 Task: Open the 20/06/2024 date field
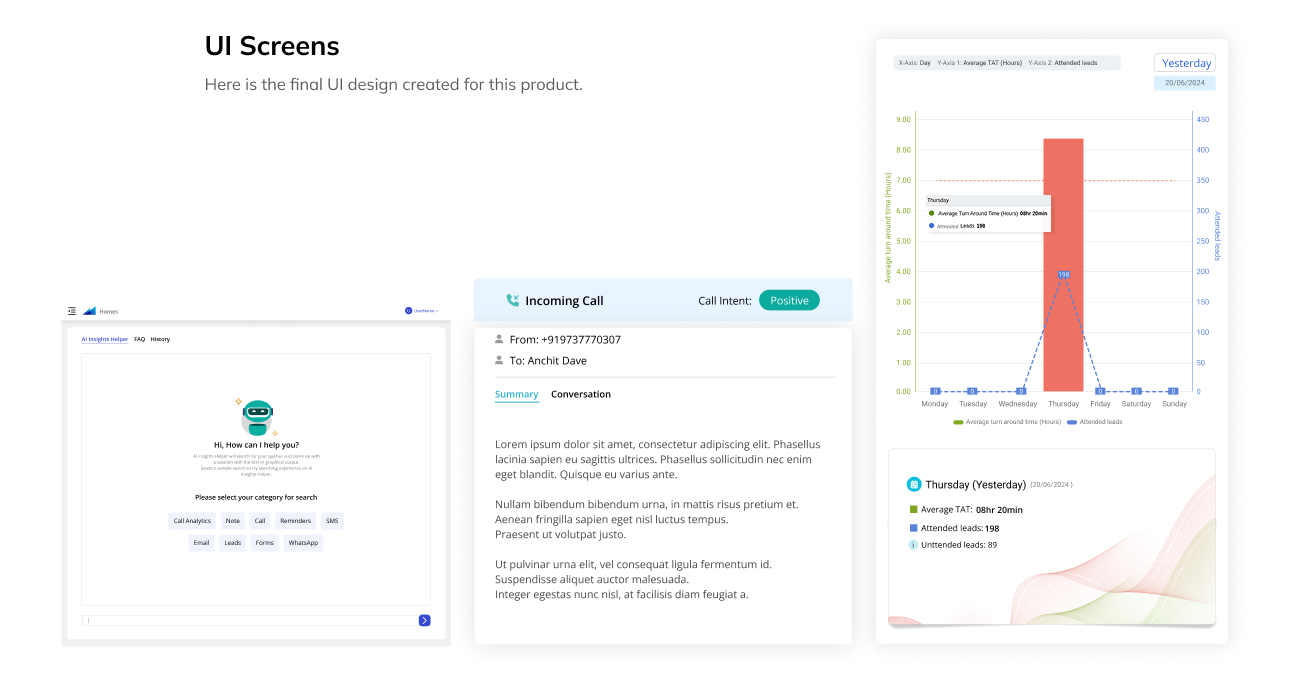(x=1185, y=83)
